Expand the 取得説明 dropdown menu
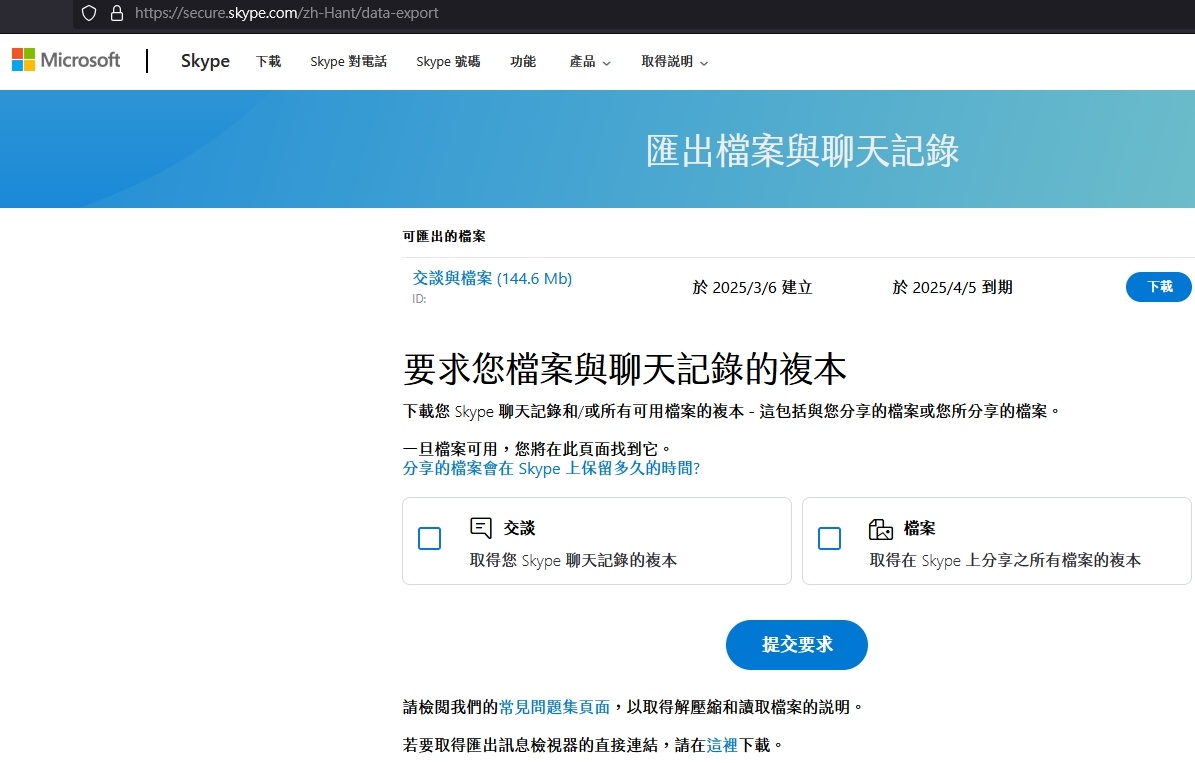Viewport: 1195px width, 763px height. [674, 62]
